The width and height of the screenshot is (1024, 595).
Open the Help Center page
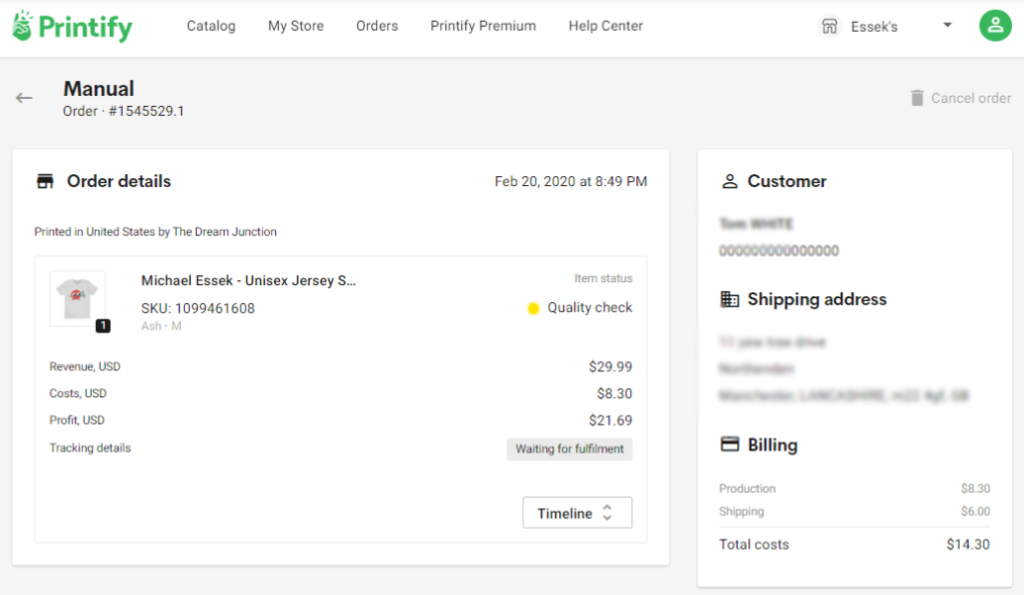(x=605, y=26)
